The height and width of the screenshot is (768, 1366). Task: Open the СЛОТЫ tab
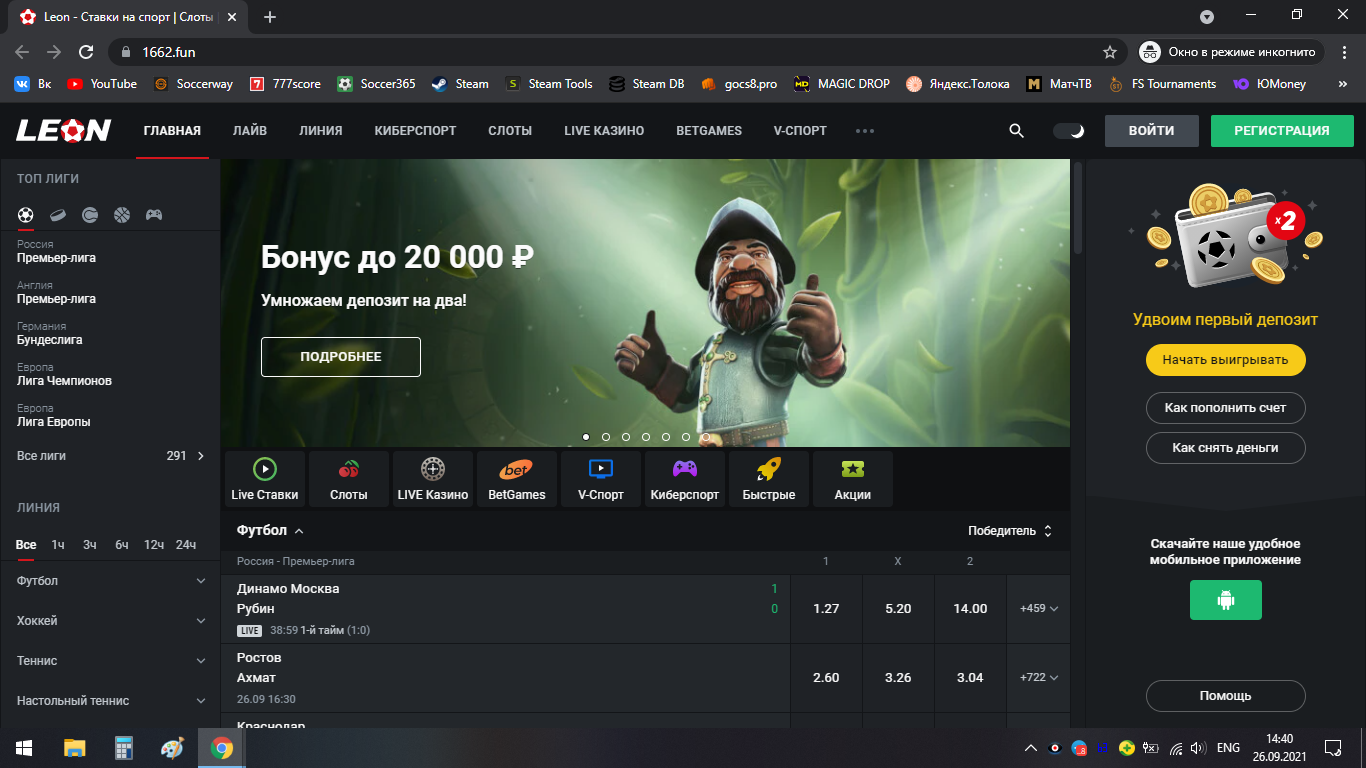click(510, 131)
